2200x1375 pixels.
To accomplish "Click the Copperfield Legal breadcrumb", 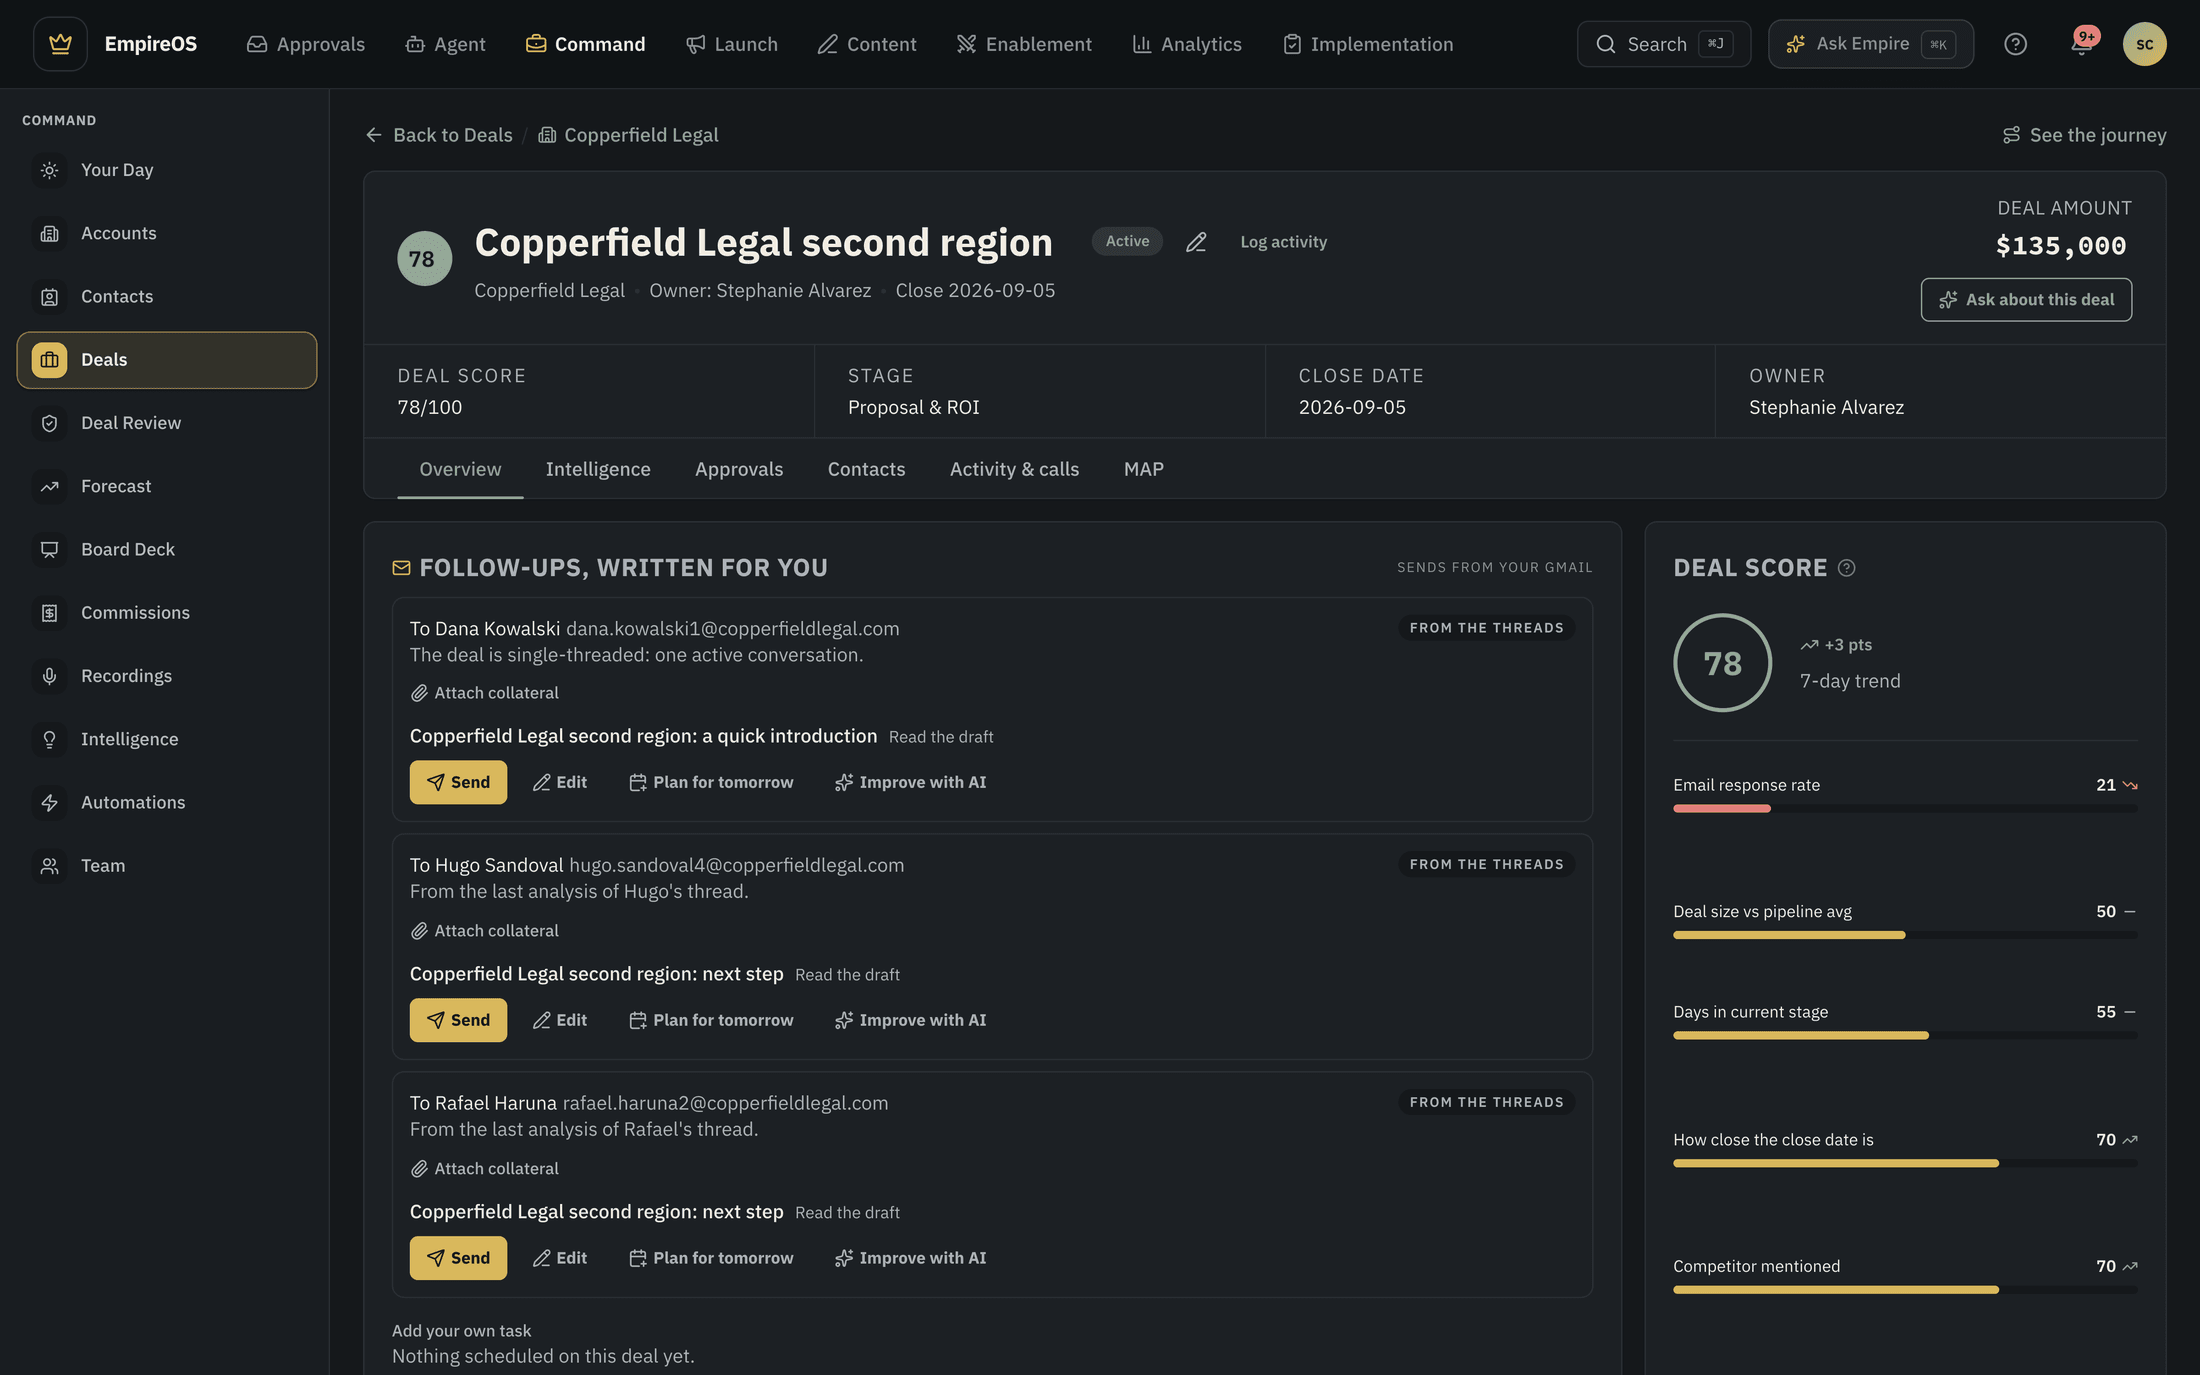I will tap(629, 135).
